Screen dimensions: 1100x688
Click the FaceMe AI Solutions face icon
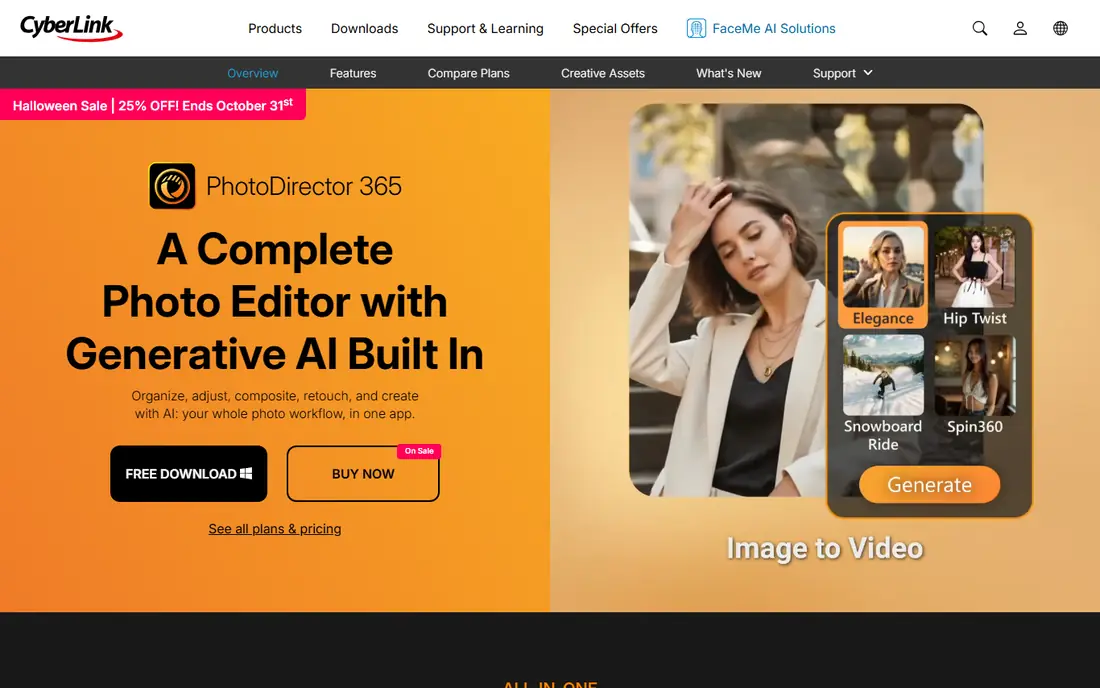696,28
